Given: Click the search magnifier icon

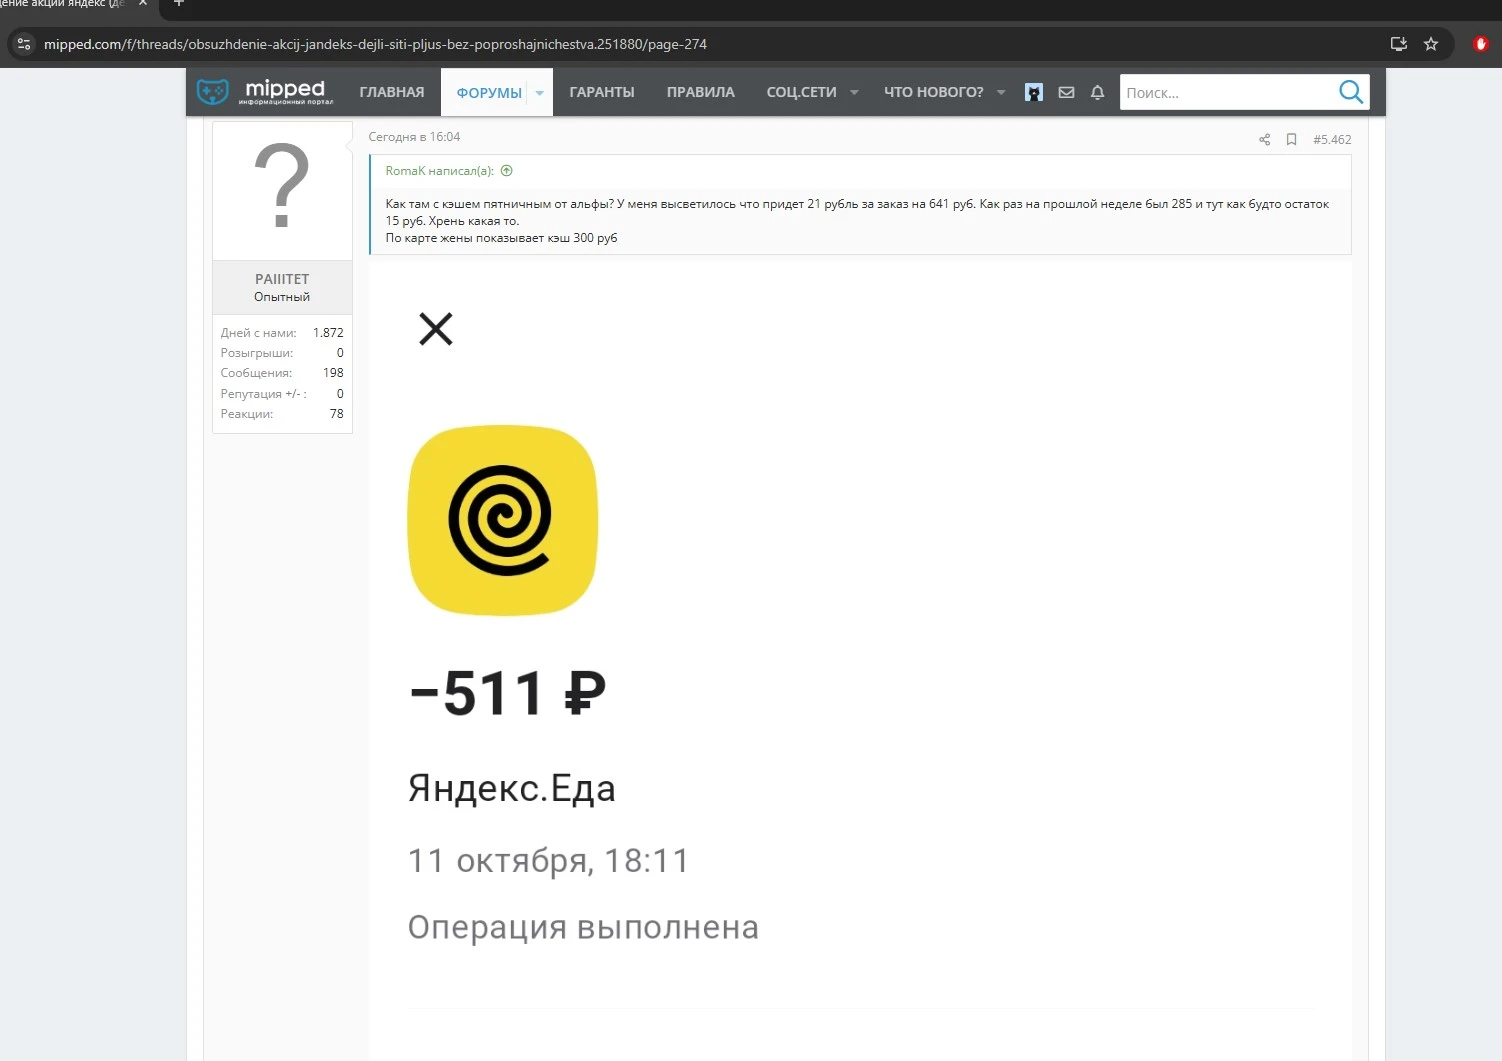Looking at the screenshot, I should pyautogui.click(x=1351, y=92).
